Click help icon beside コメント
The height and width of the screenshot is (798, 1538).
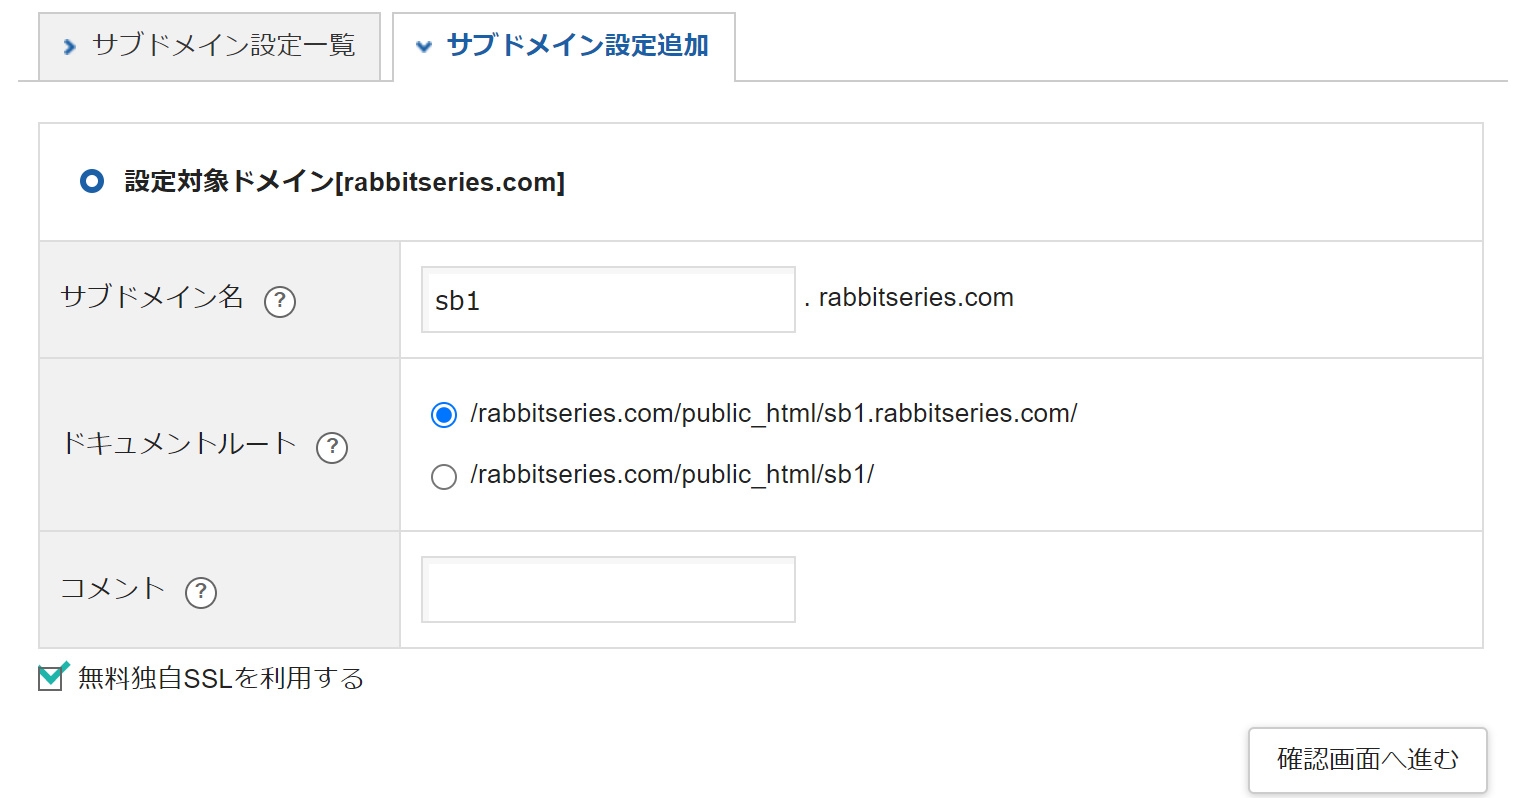tap(201, 592)
